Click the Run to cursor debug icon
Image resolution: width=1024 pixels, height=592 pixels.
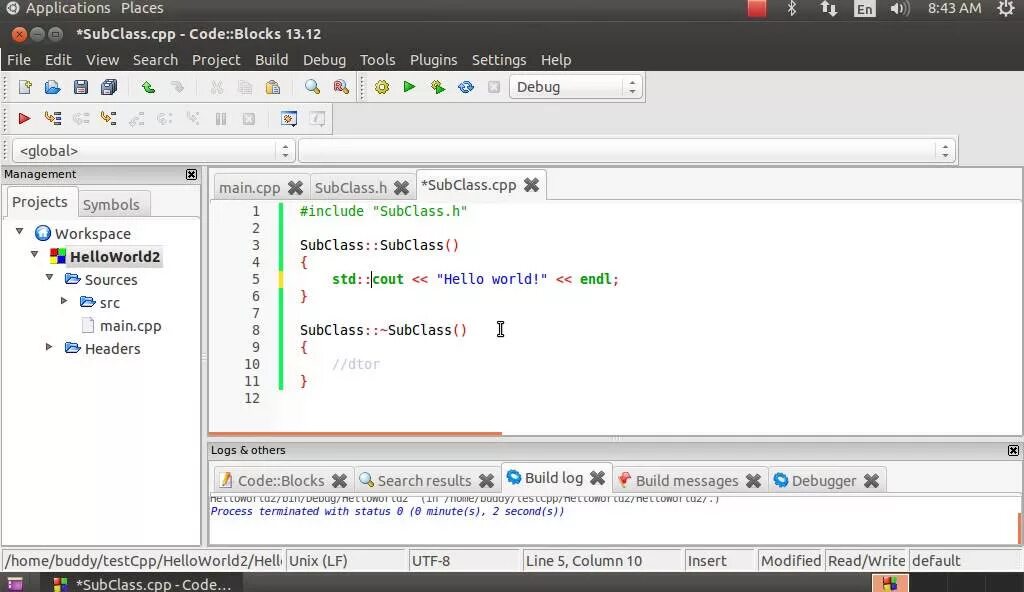pos(52,118)
